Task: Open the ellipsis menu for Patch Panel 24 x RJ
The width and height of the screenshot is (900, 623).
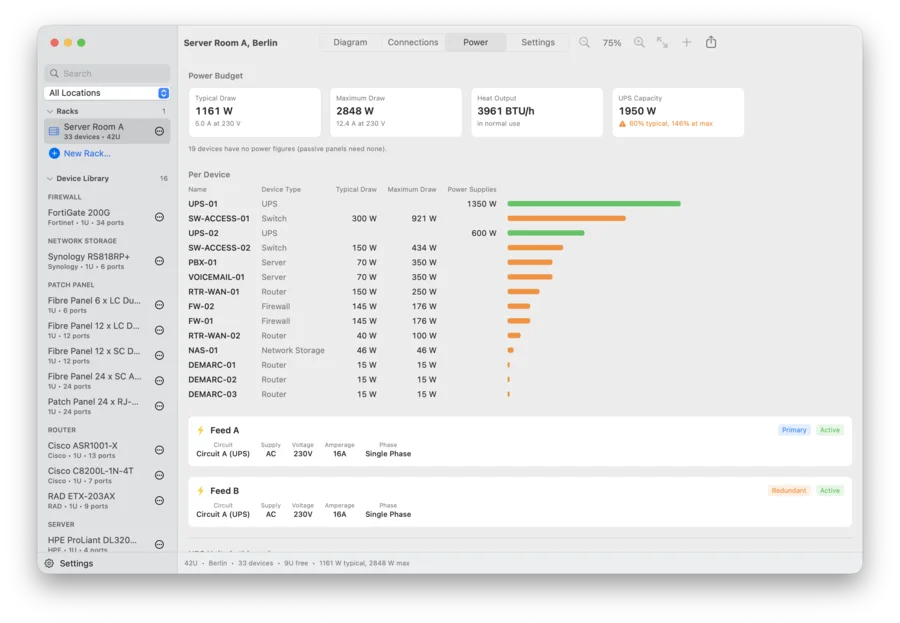Action: coord(160,406)
